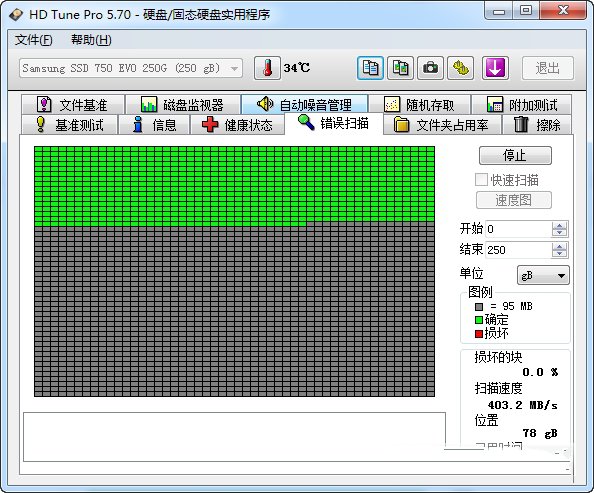
Task: Select the 磁盘监视器 disk monitor tab
Action: (183, 105)
